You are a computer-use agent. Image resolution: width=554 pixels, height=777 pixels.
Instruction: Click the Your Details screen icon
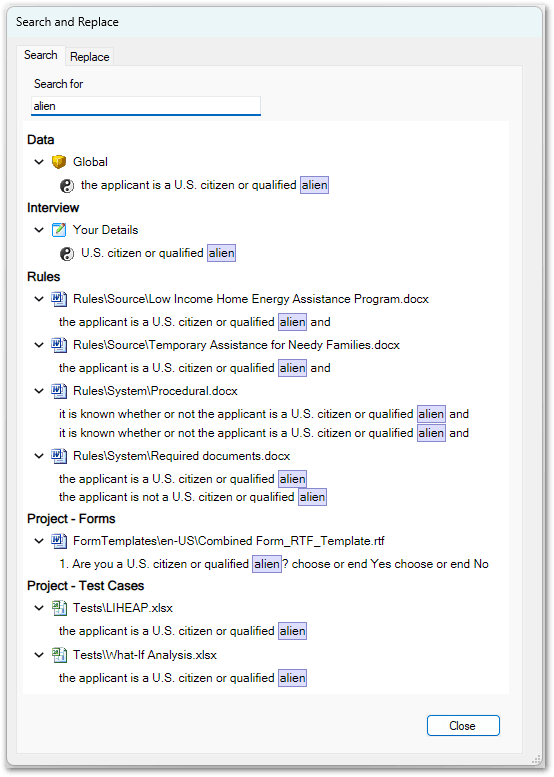pyautogui.click(x=59, y=230)
